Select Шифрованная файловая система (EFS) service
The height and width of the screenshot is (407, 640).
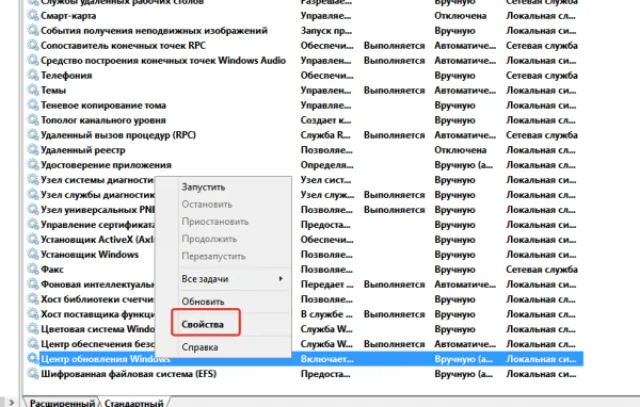(x=129, y=374)
